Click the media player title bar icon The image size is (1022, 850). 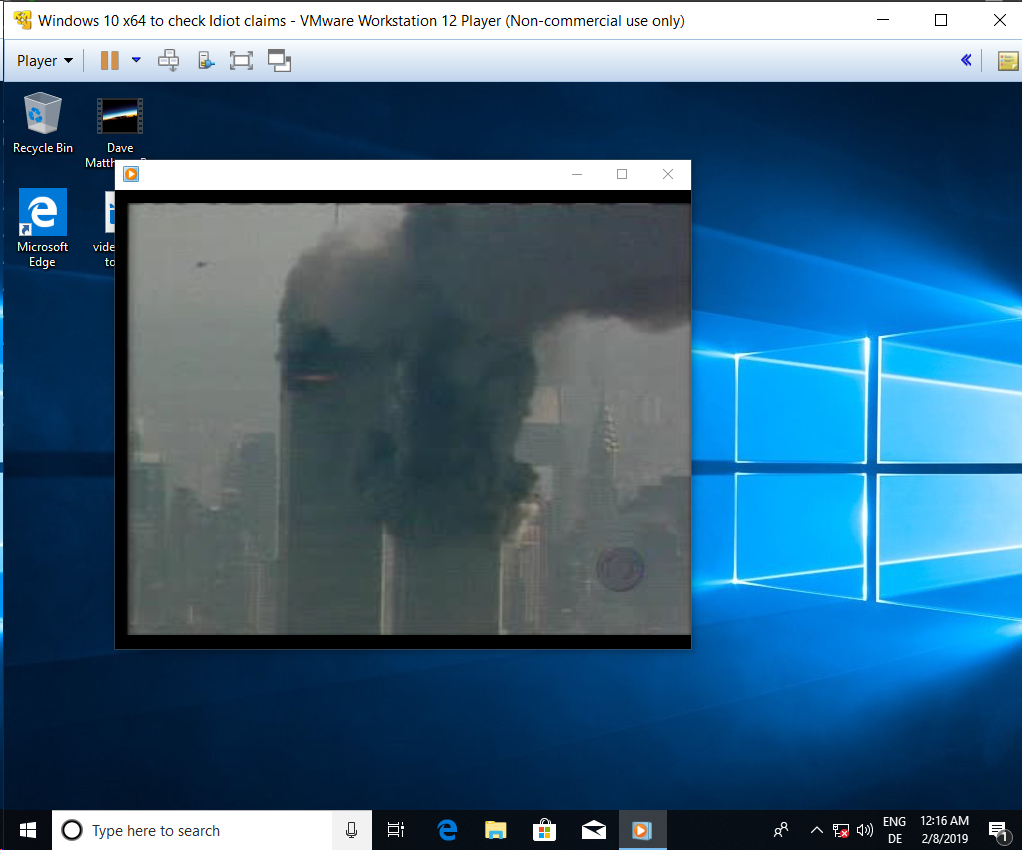coord(131,174)
